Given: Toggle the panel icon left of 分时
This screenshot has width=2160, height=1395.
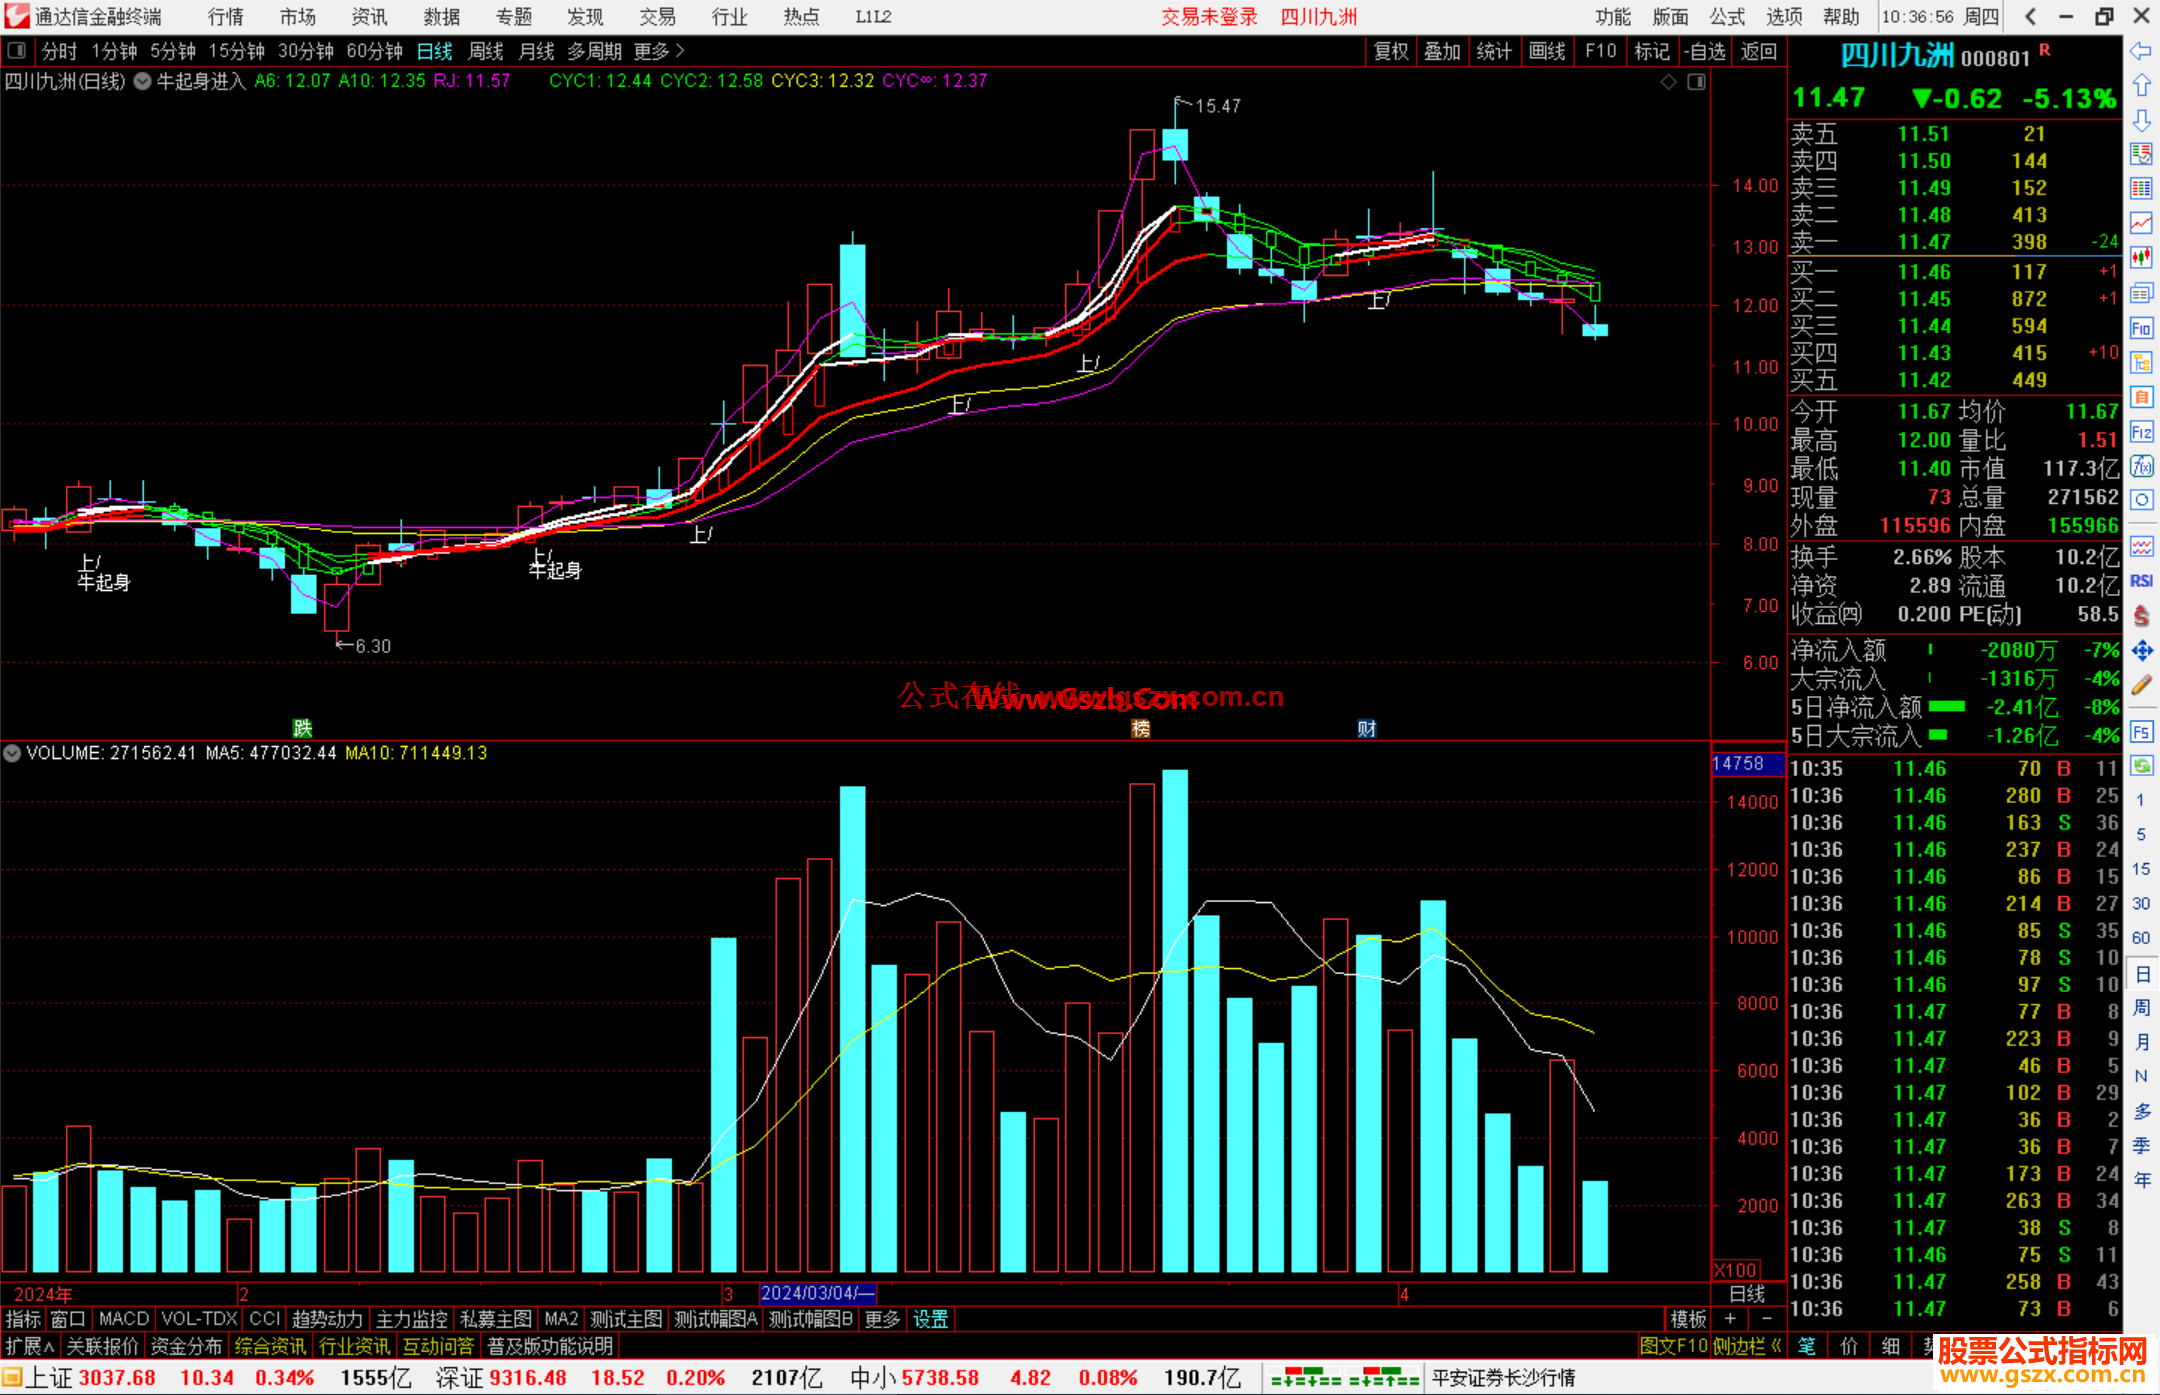Looking at the screenshot, I should pyautogui.click(x=17, y=50).
